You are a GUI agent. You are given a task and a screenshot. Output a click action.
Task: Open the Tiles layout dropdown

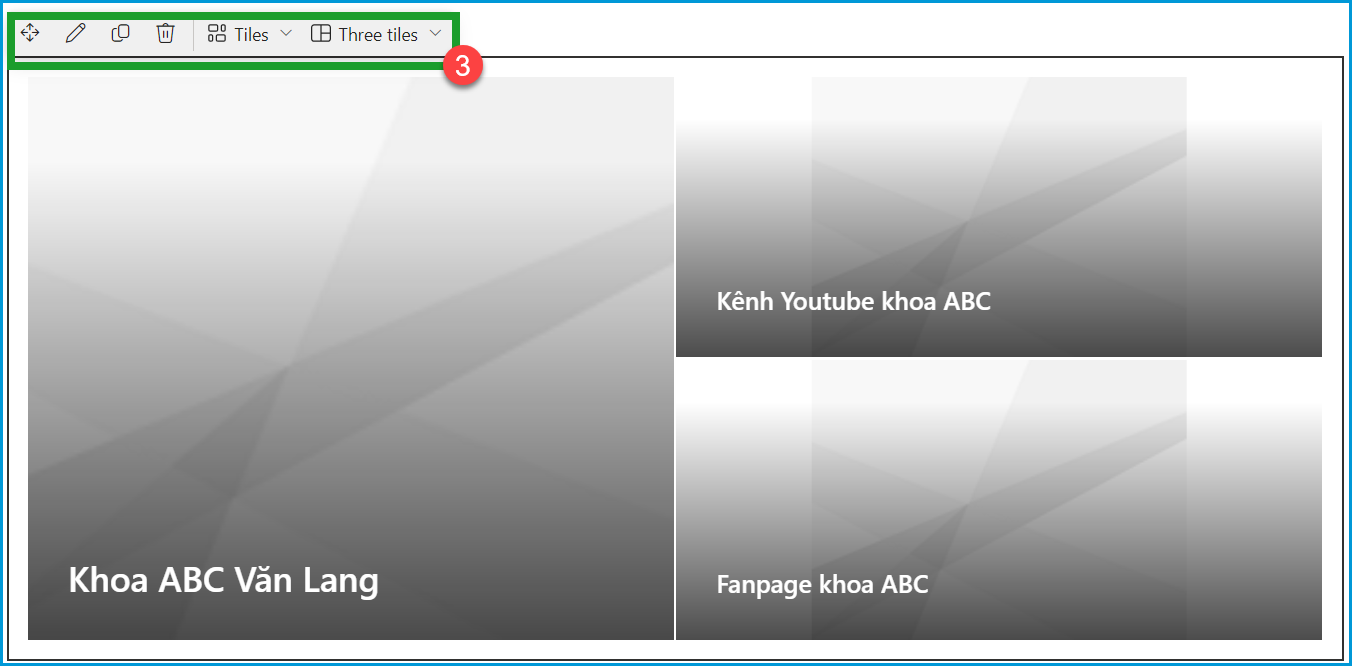click(x=249, y=34)
